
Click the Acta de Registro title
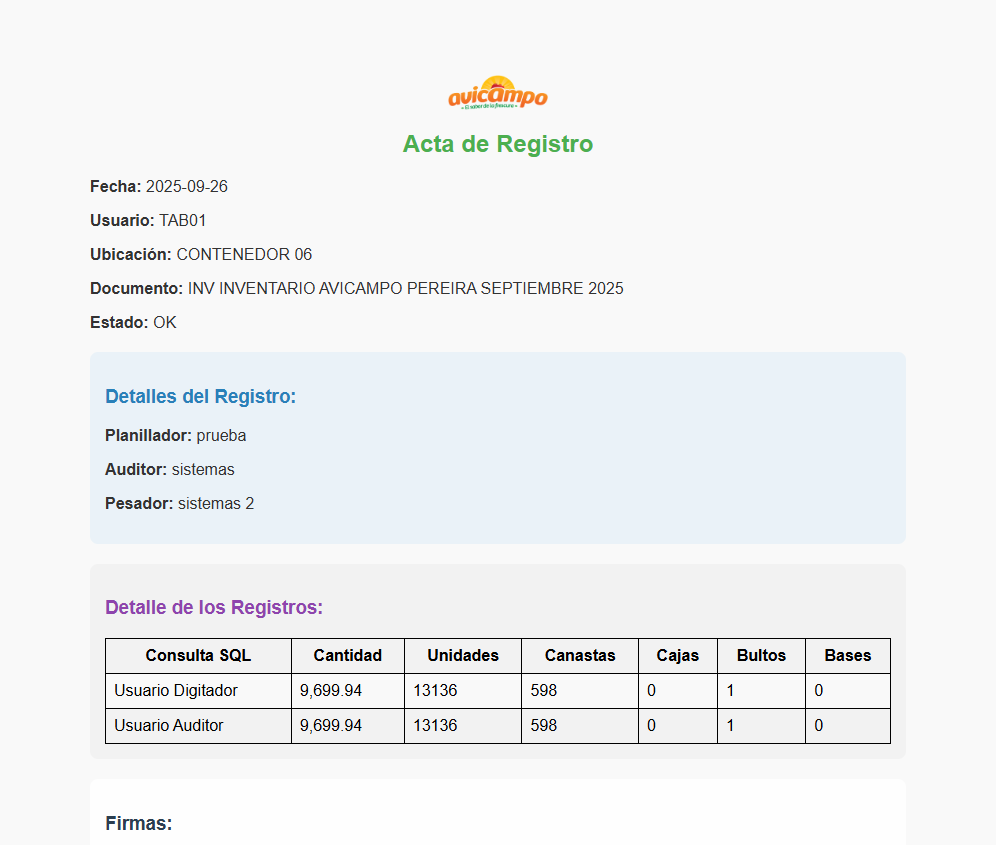(x=498, y=144)
